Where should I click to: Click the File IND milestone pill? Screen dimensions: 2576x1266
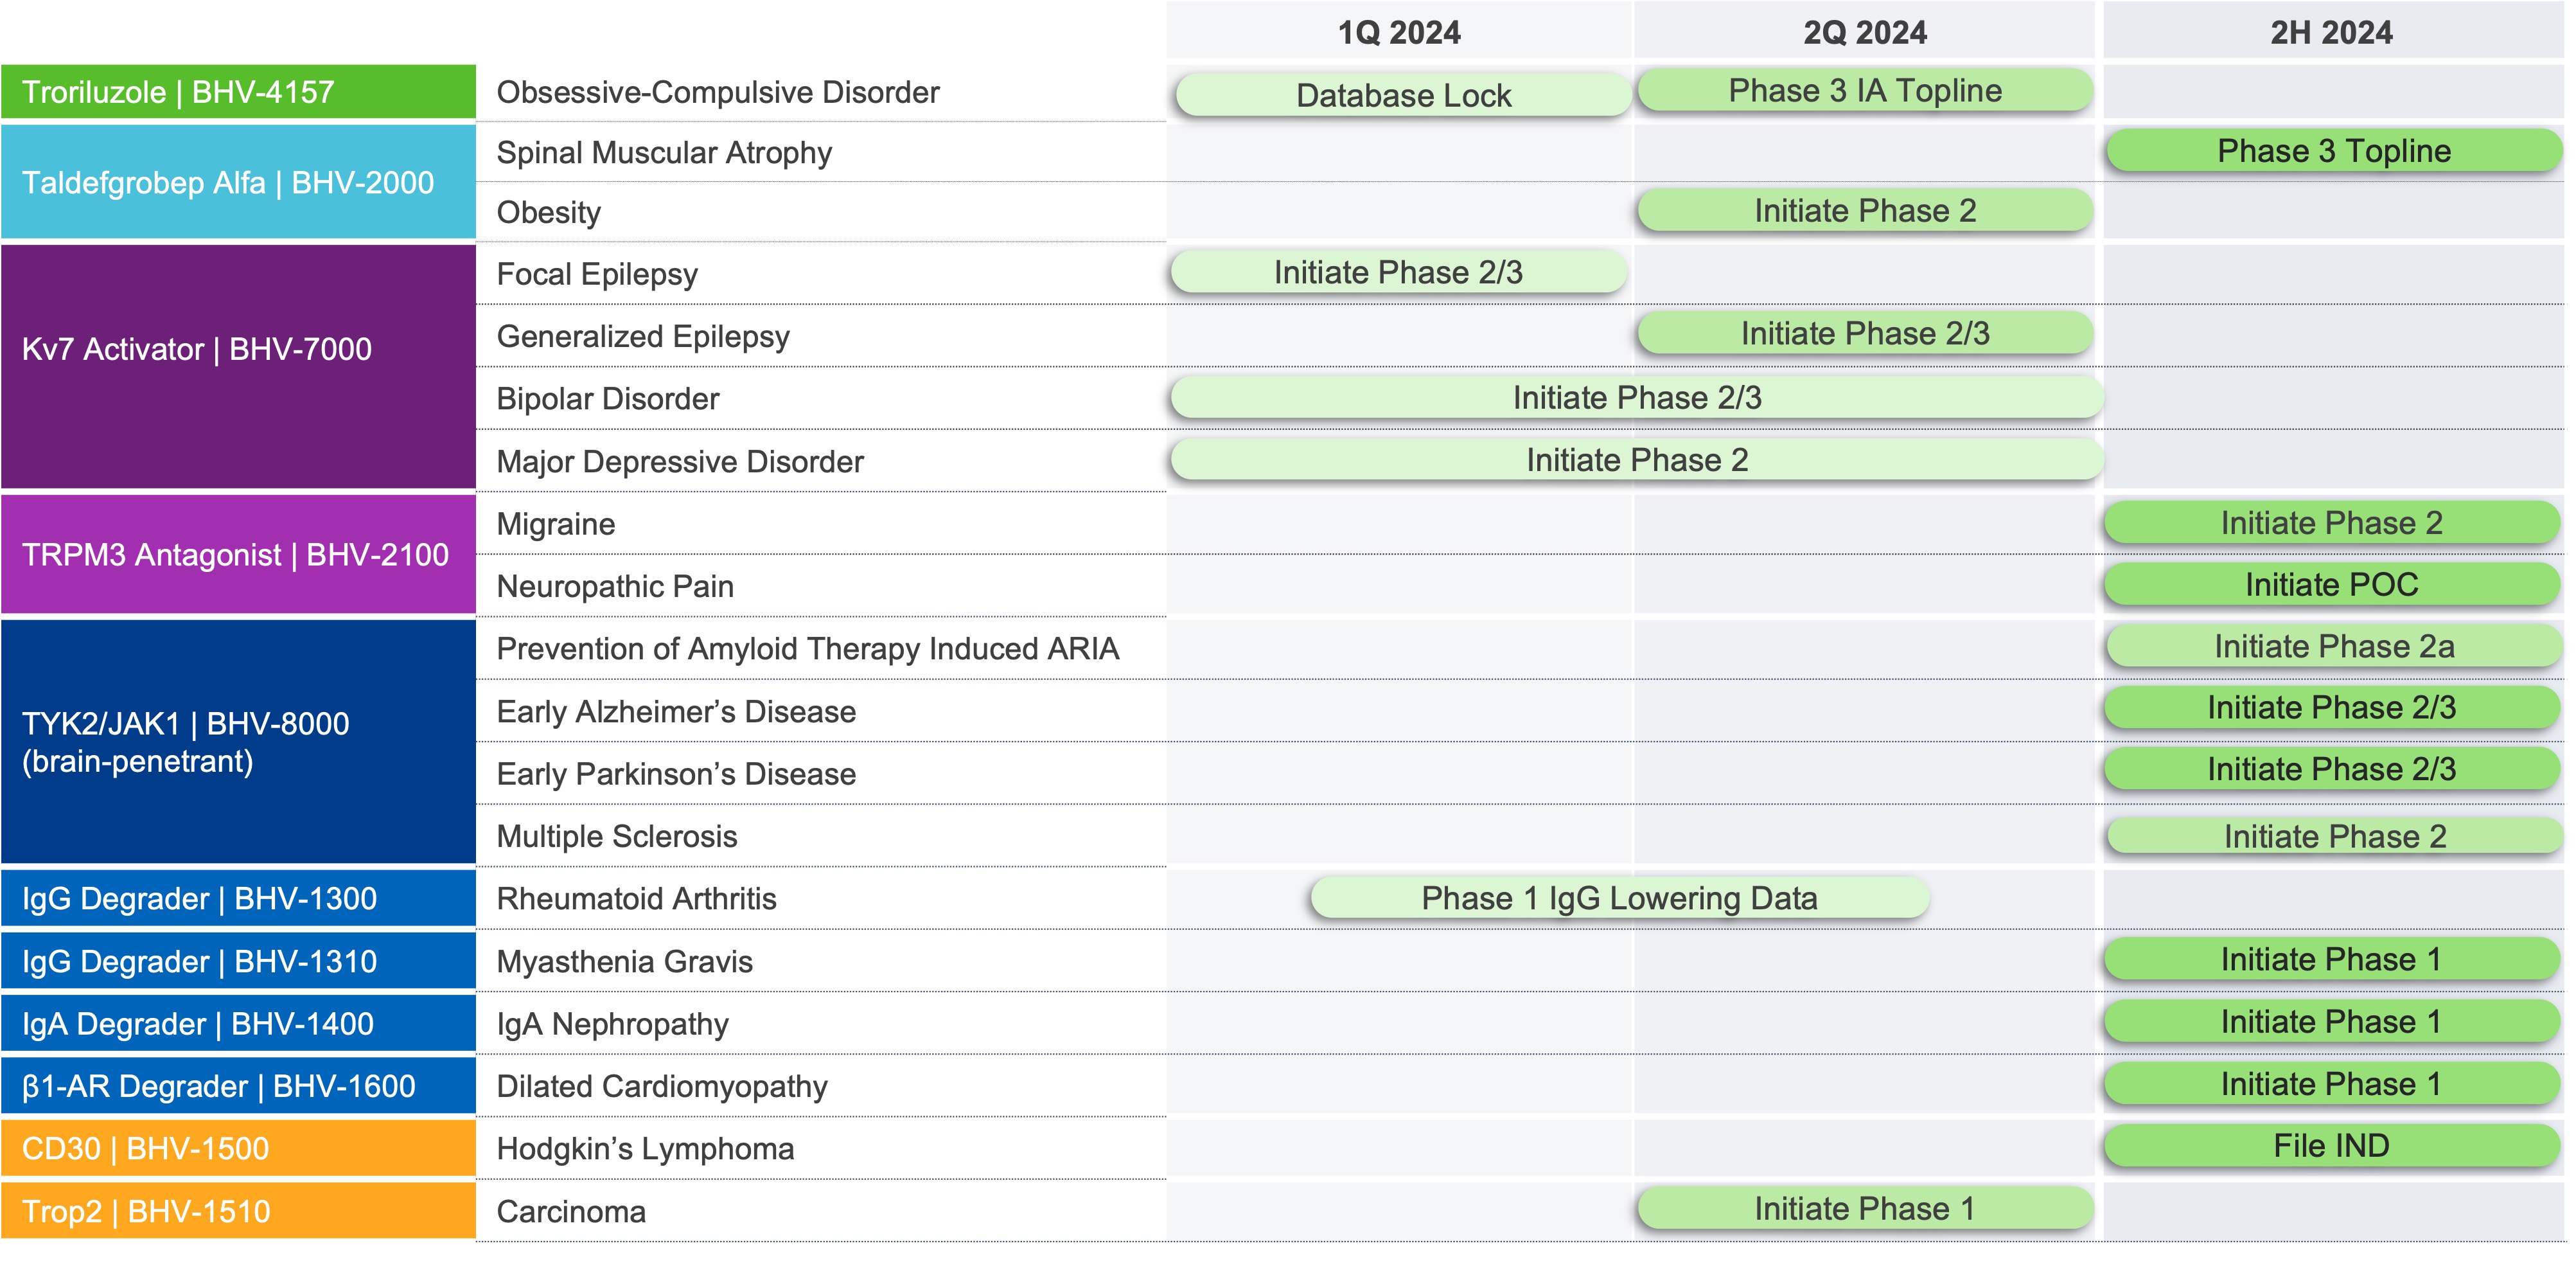[2331, 1146]
